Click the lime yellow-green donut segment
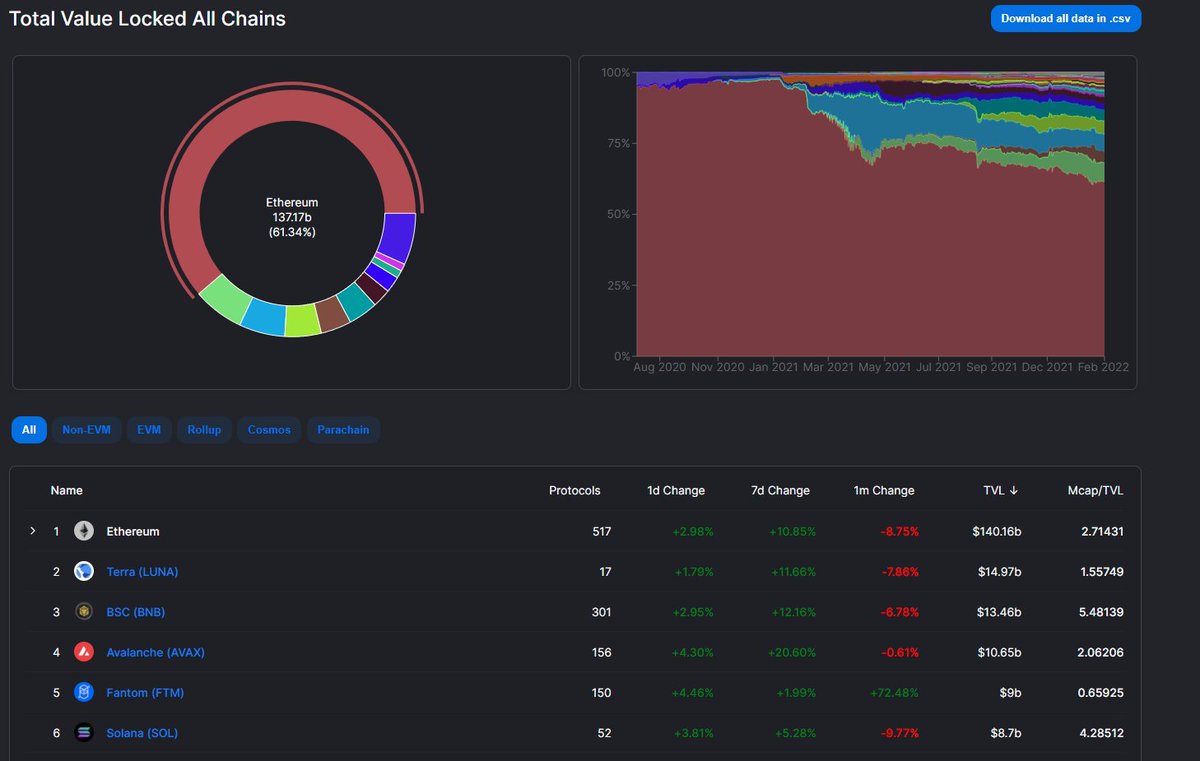Viewport: 1200px width, 761px height. pyautogui.click(x=302, y=320)
